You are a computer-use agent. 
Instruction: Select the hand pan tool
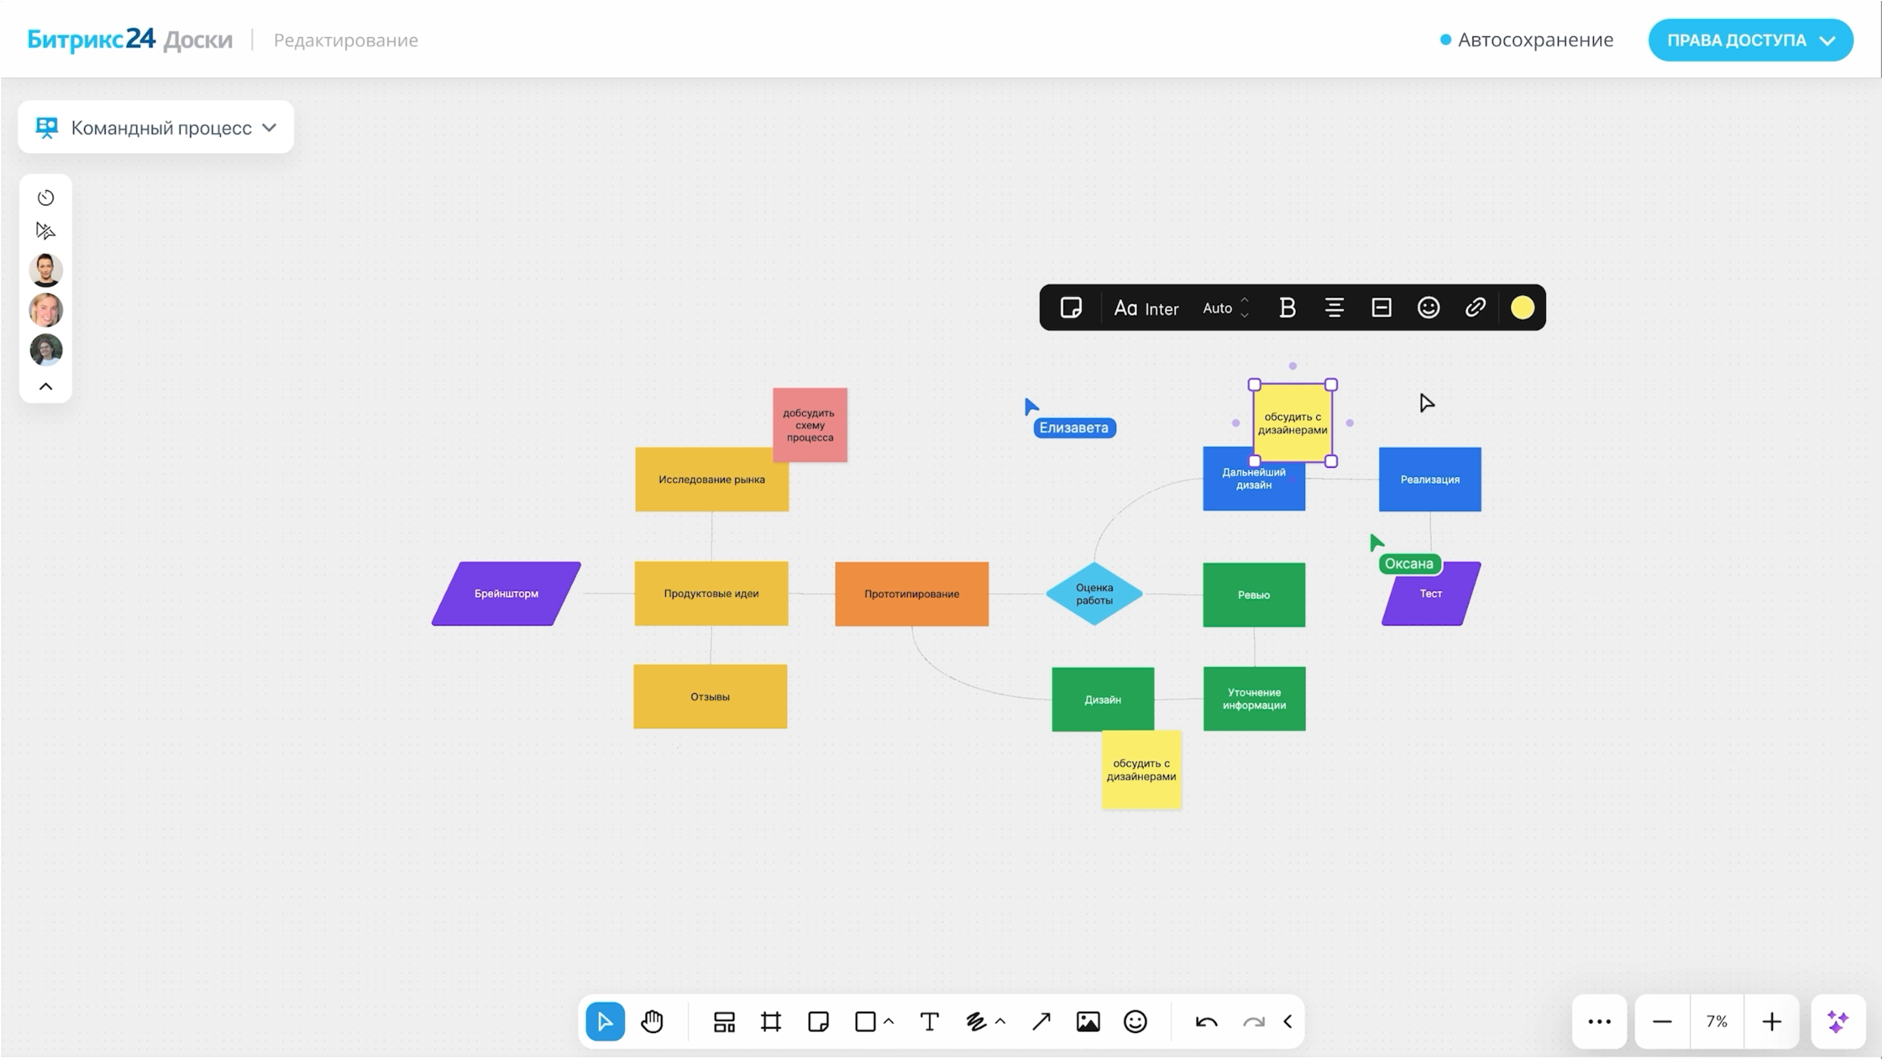pyautogui.click(x=652, y=1021)
